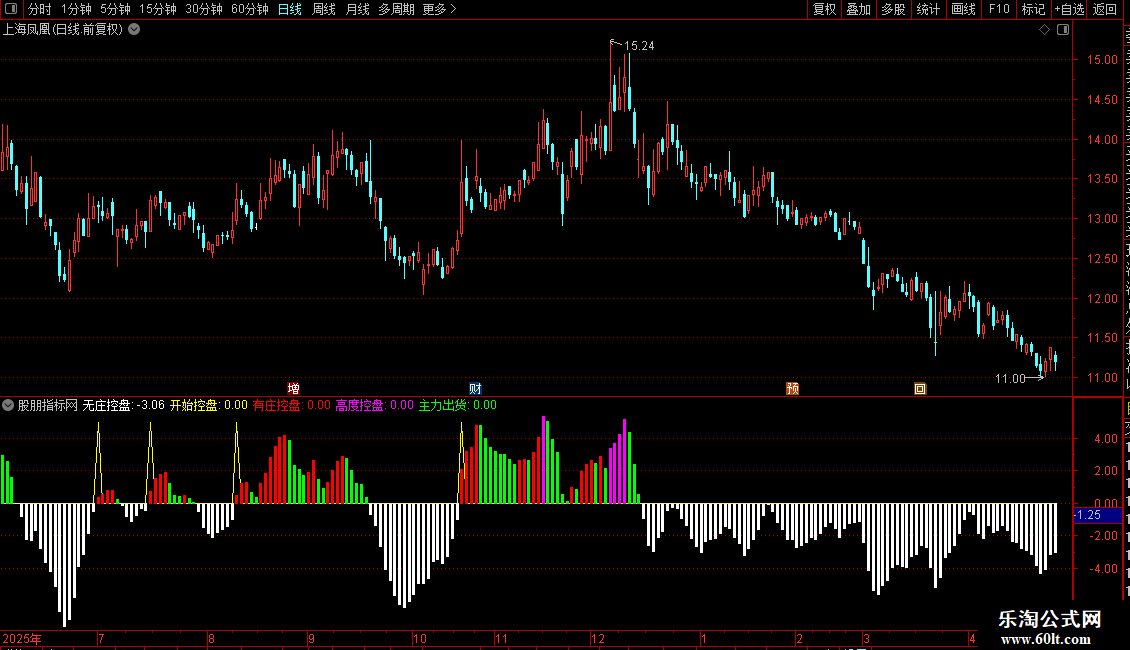
Task: Select the 周线 weekly chart tab
Action: point(324,9)
